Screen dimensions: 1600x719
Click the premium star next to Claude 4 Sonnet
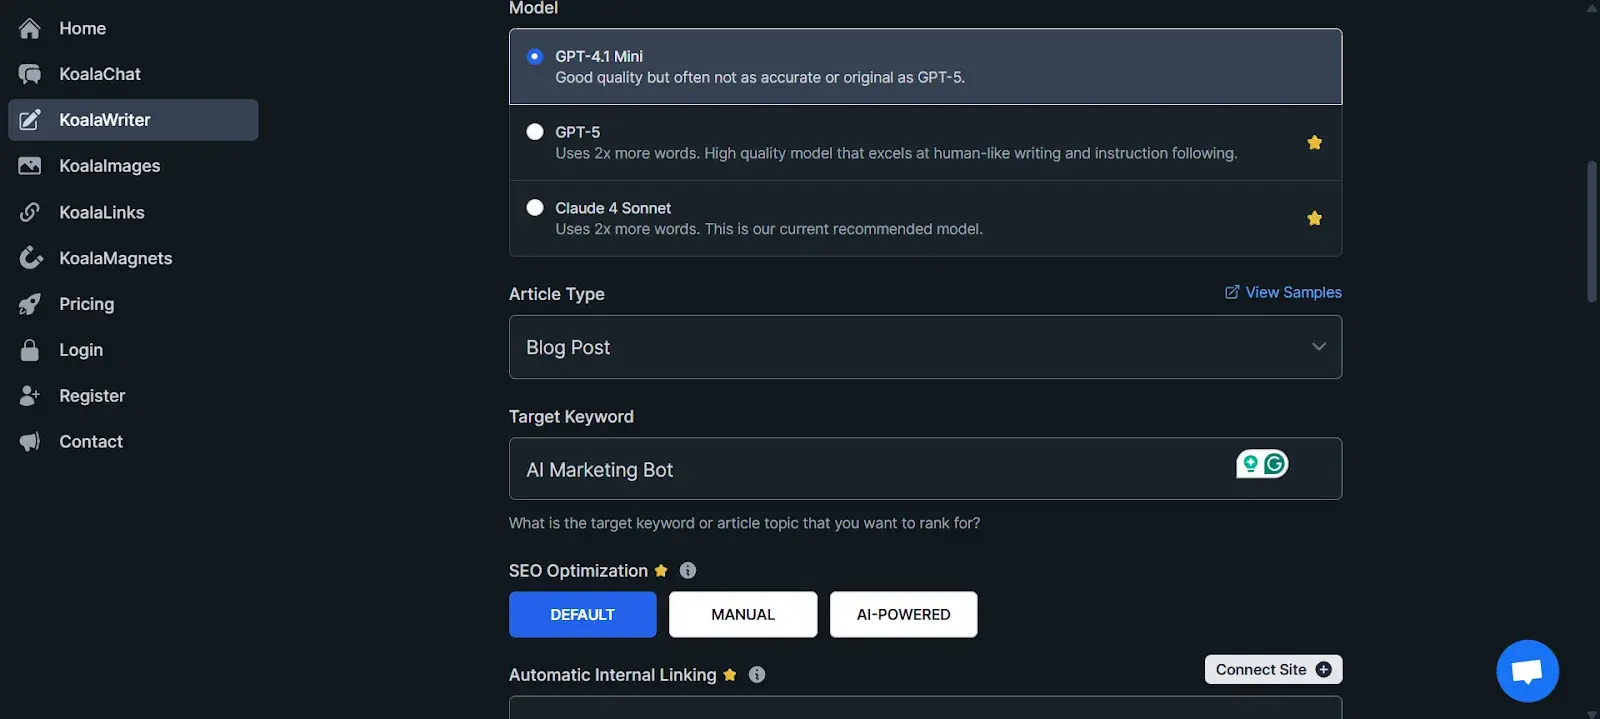coord(1314,218)
